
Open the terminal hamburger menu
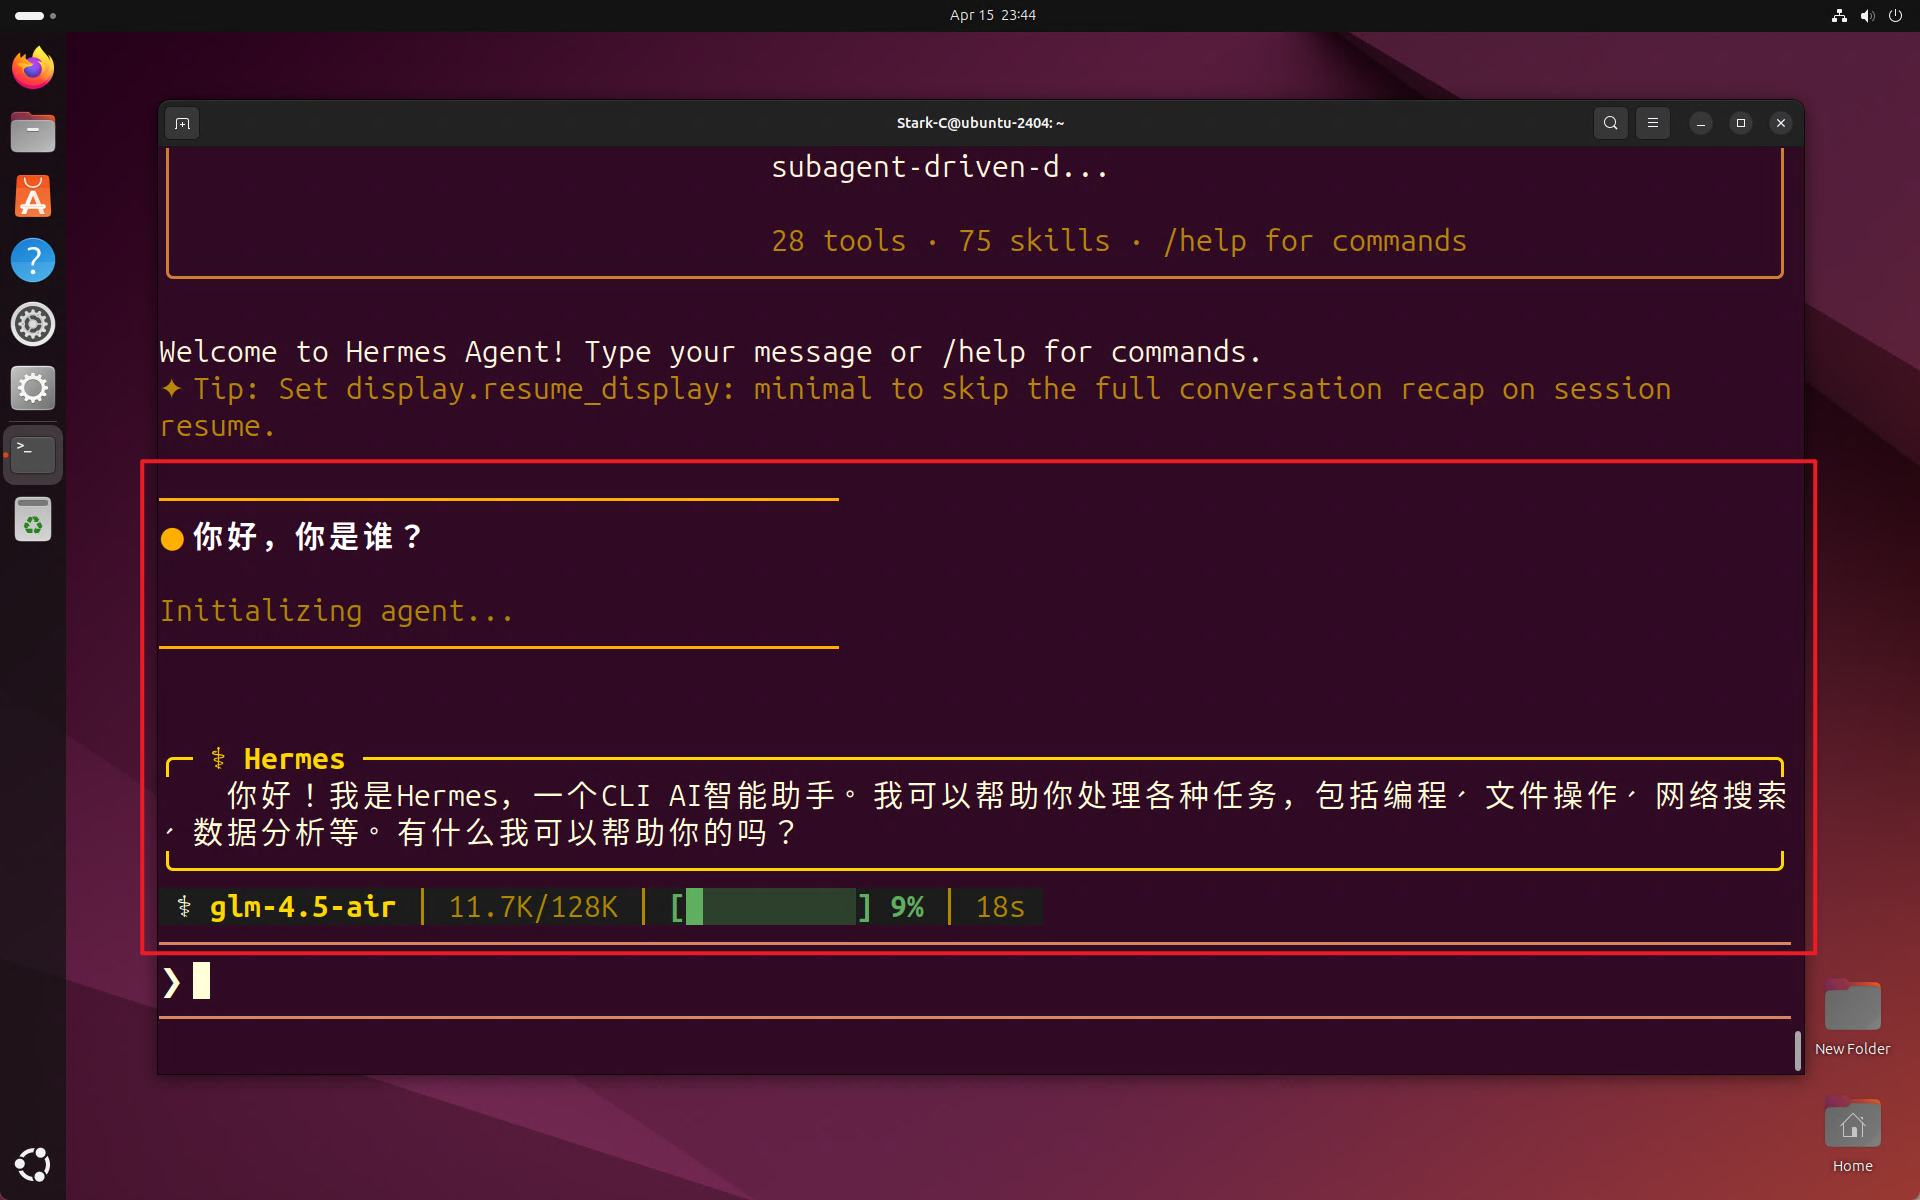click(1652, 123)
